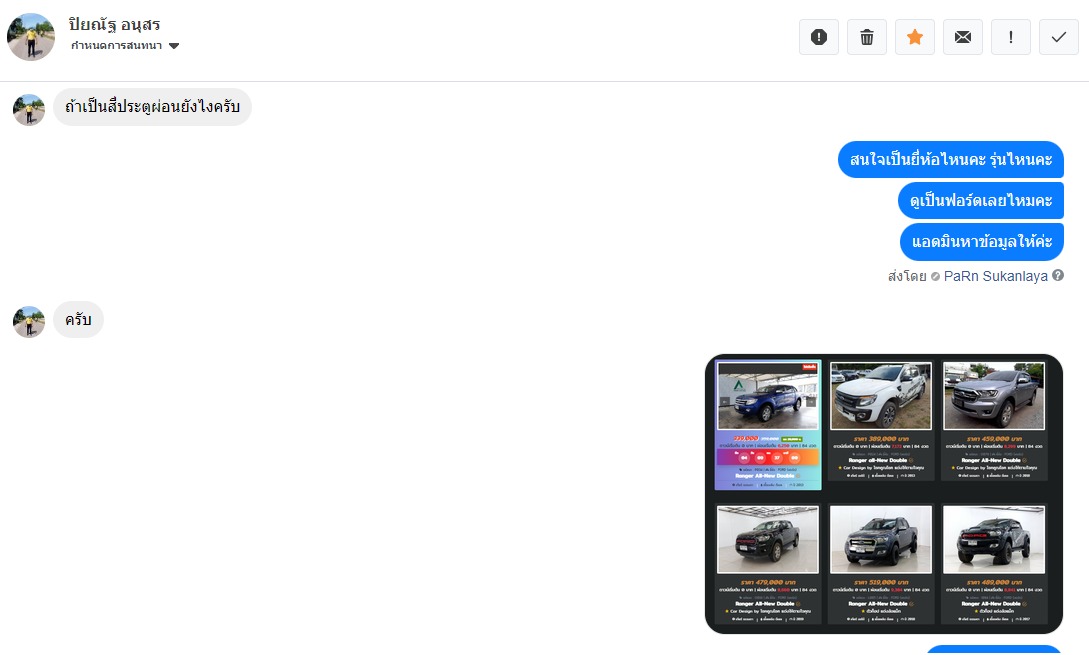Open ปิยณัฐ อนุสร profile name in header
Screen dimensions: 1089x655
115,24
